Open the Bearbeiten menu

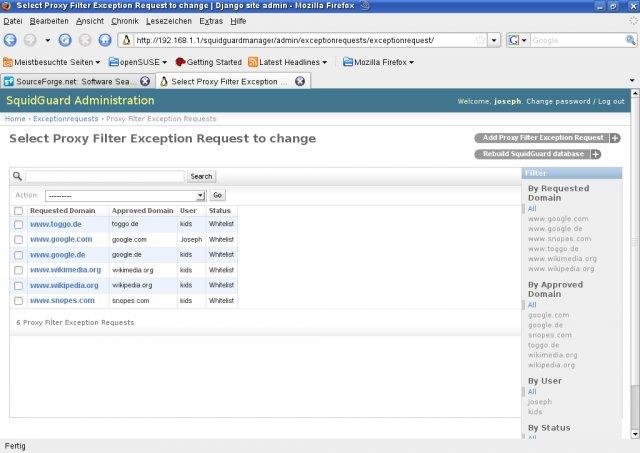pos(49,21)
